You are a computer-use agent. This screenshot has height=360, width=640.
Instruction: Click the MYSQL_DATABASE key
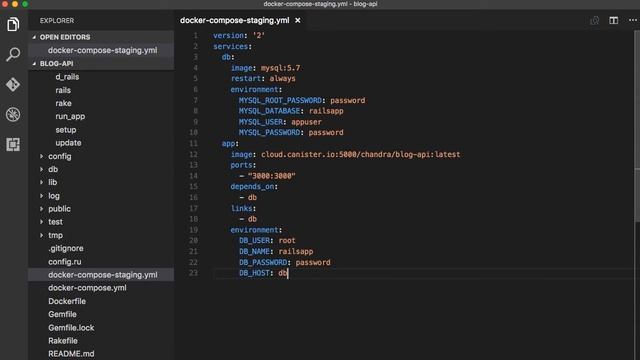[x=269, y=111]
